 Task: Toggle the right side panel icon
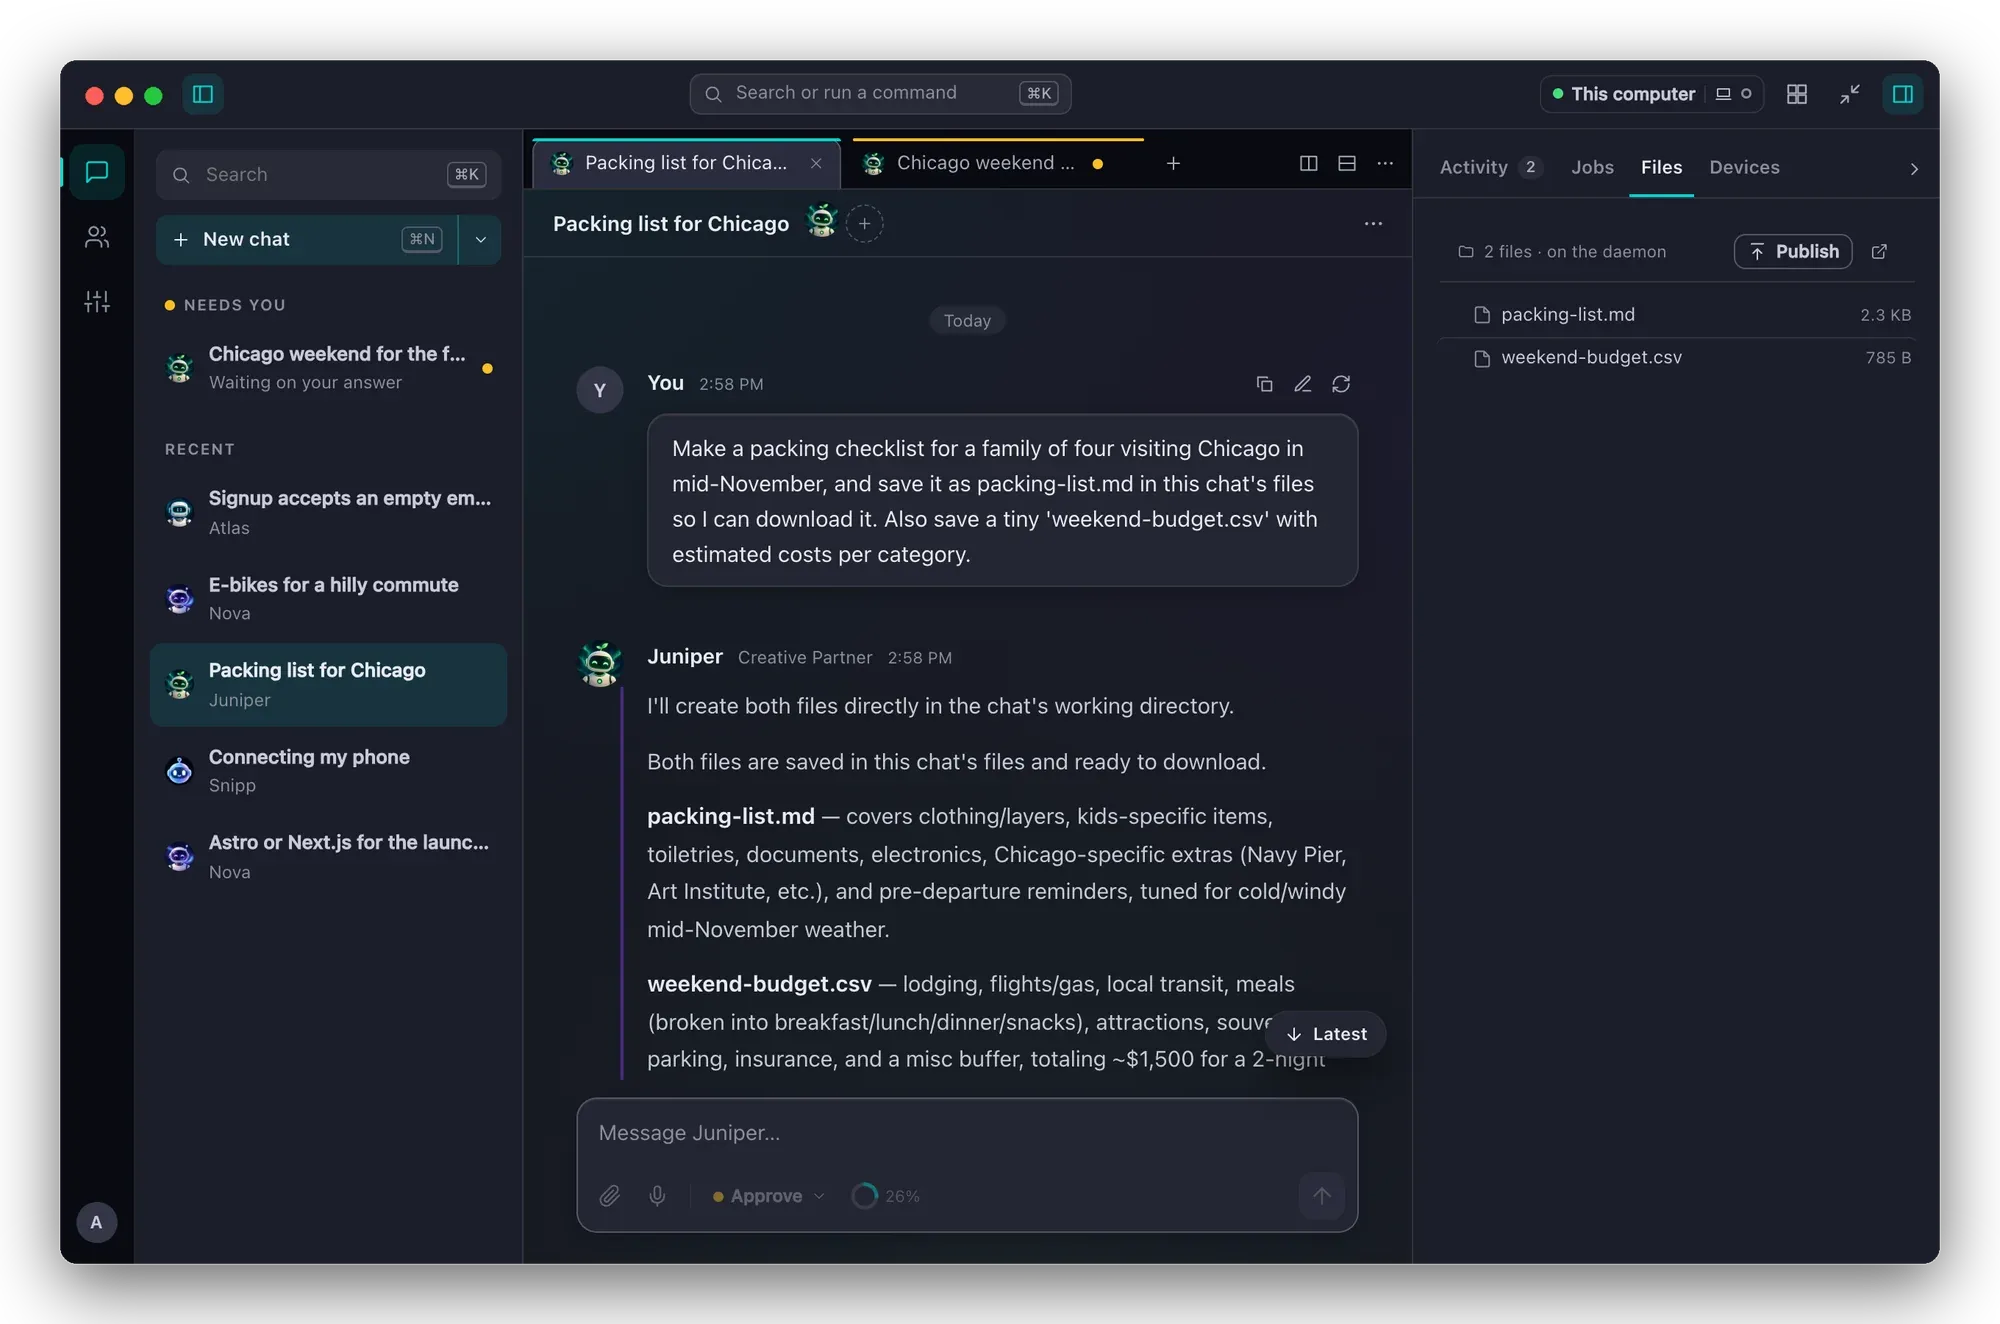pyautogui.click(x=1902, y=94)
